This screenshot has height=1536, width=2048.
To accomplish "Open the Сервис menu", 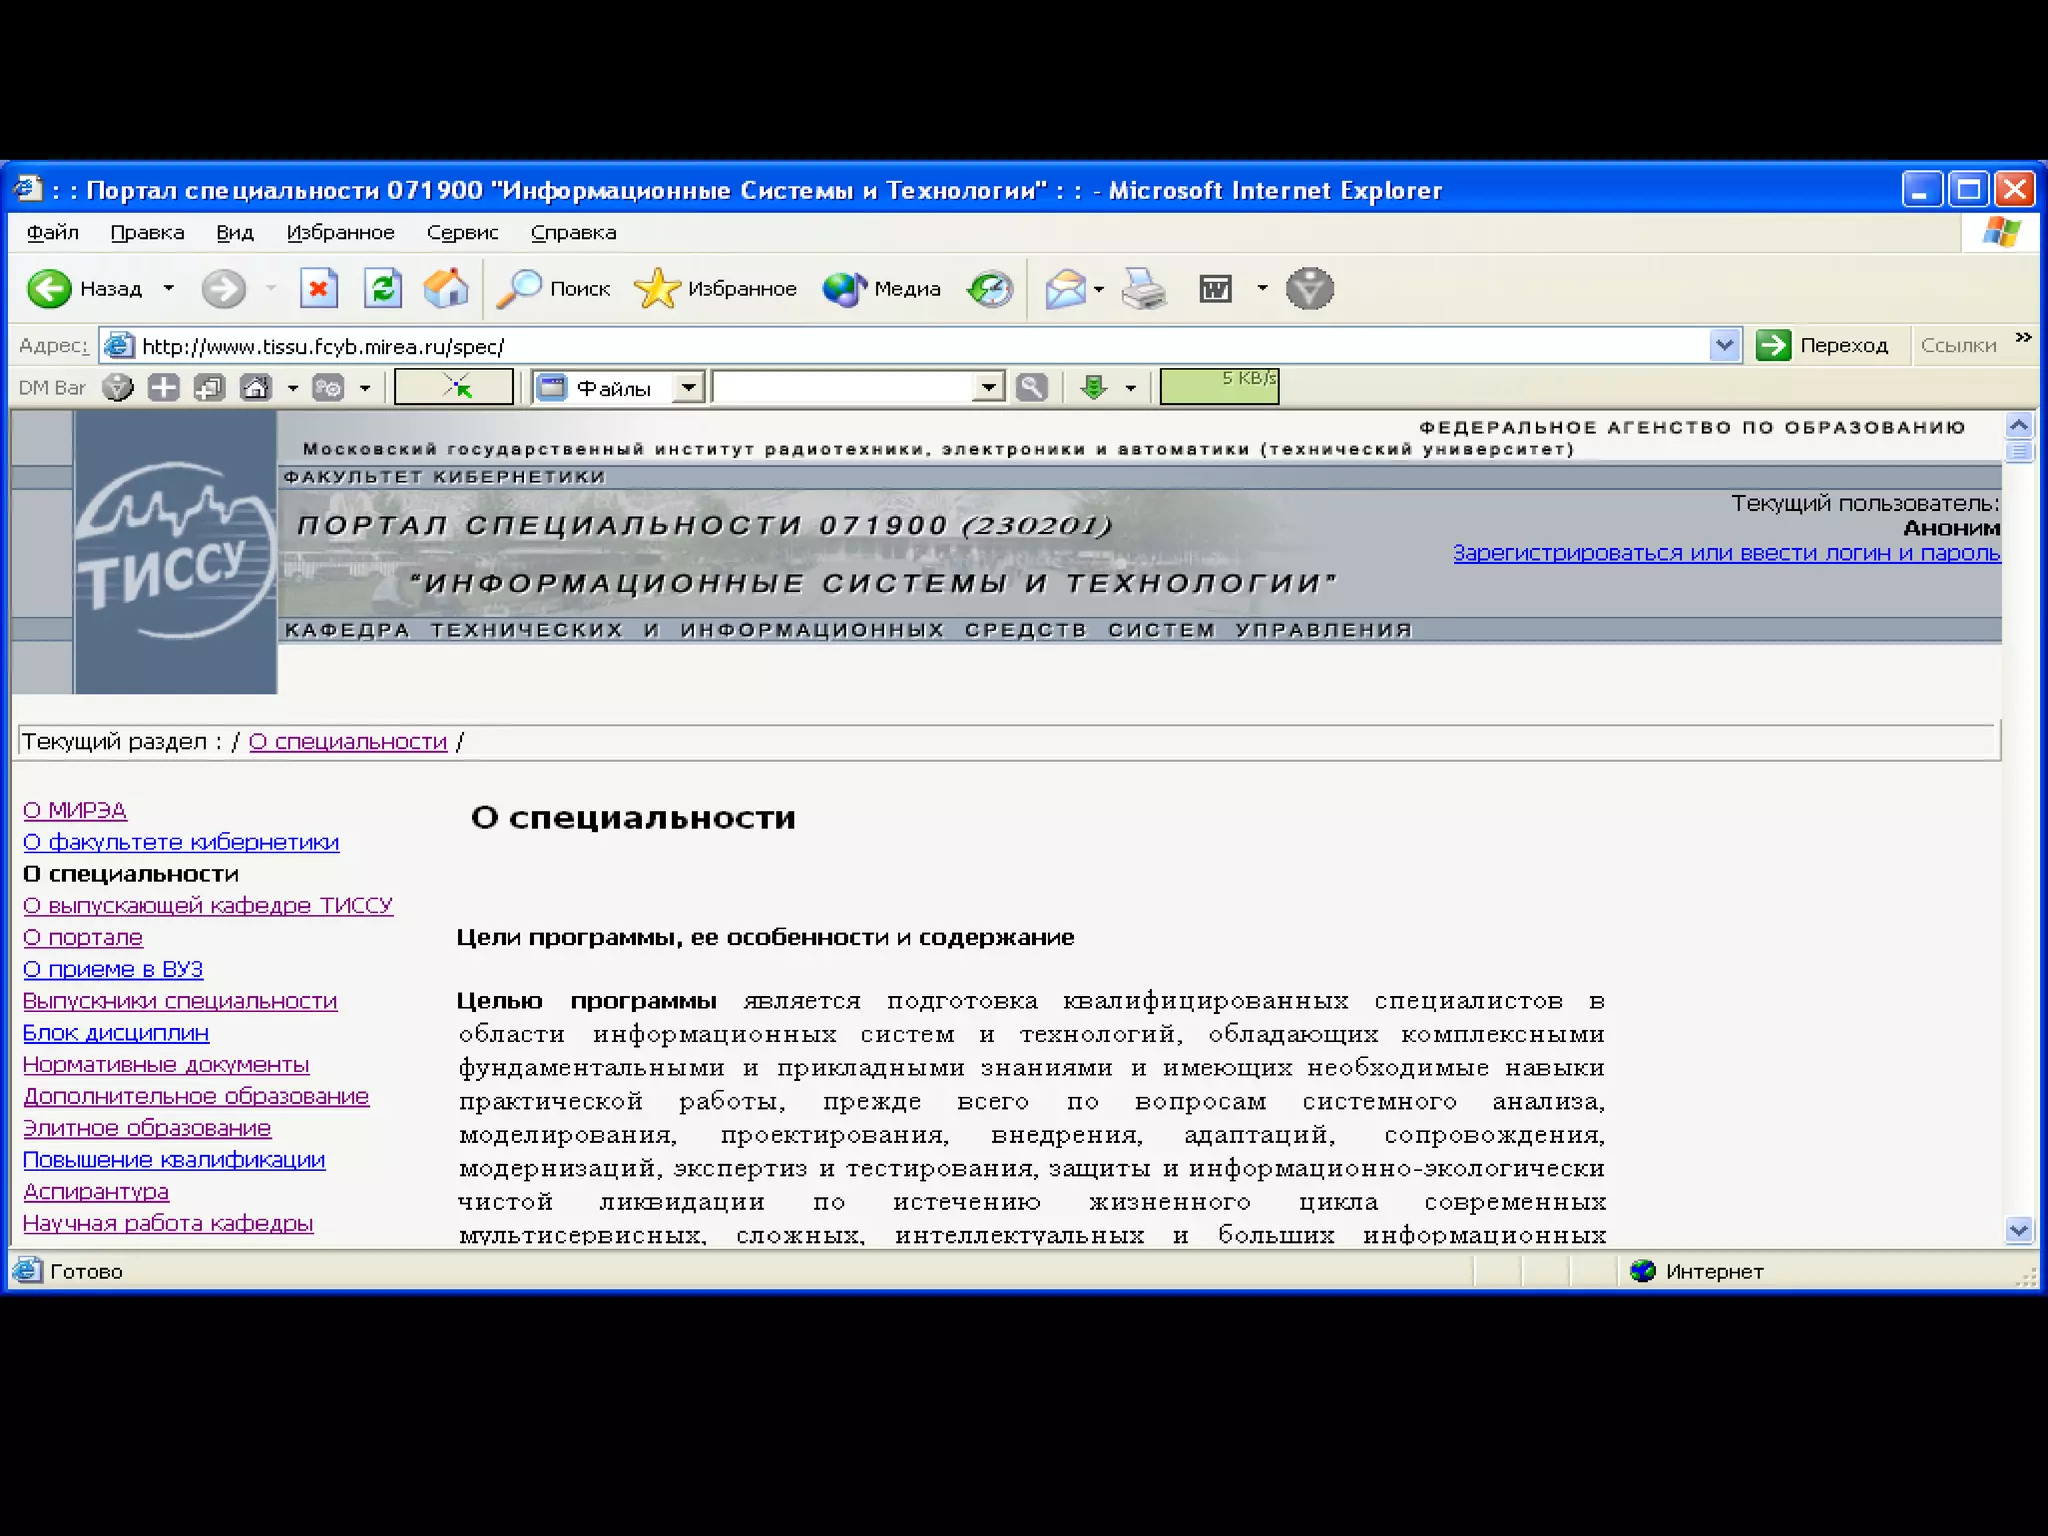I will point(462,233).
